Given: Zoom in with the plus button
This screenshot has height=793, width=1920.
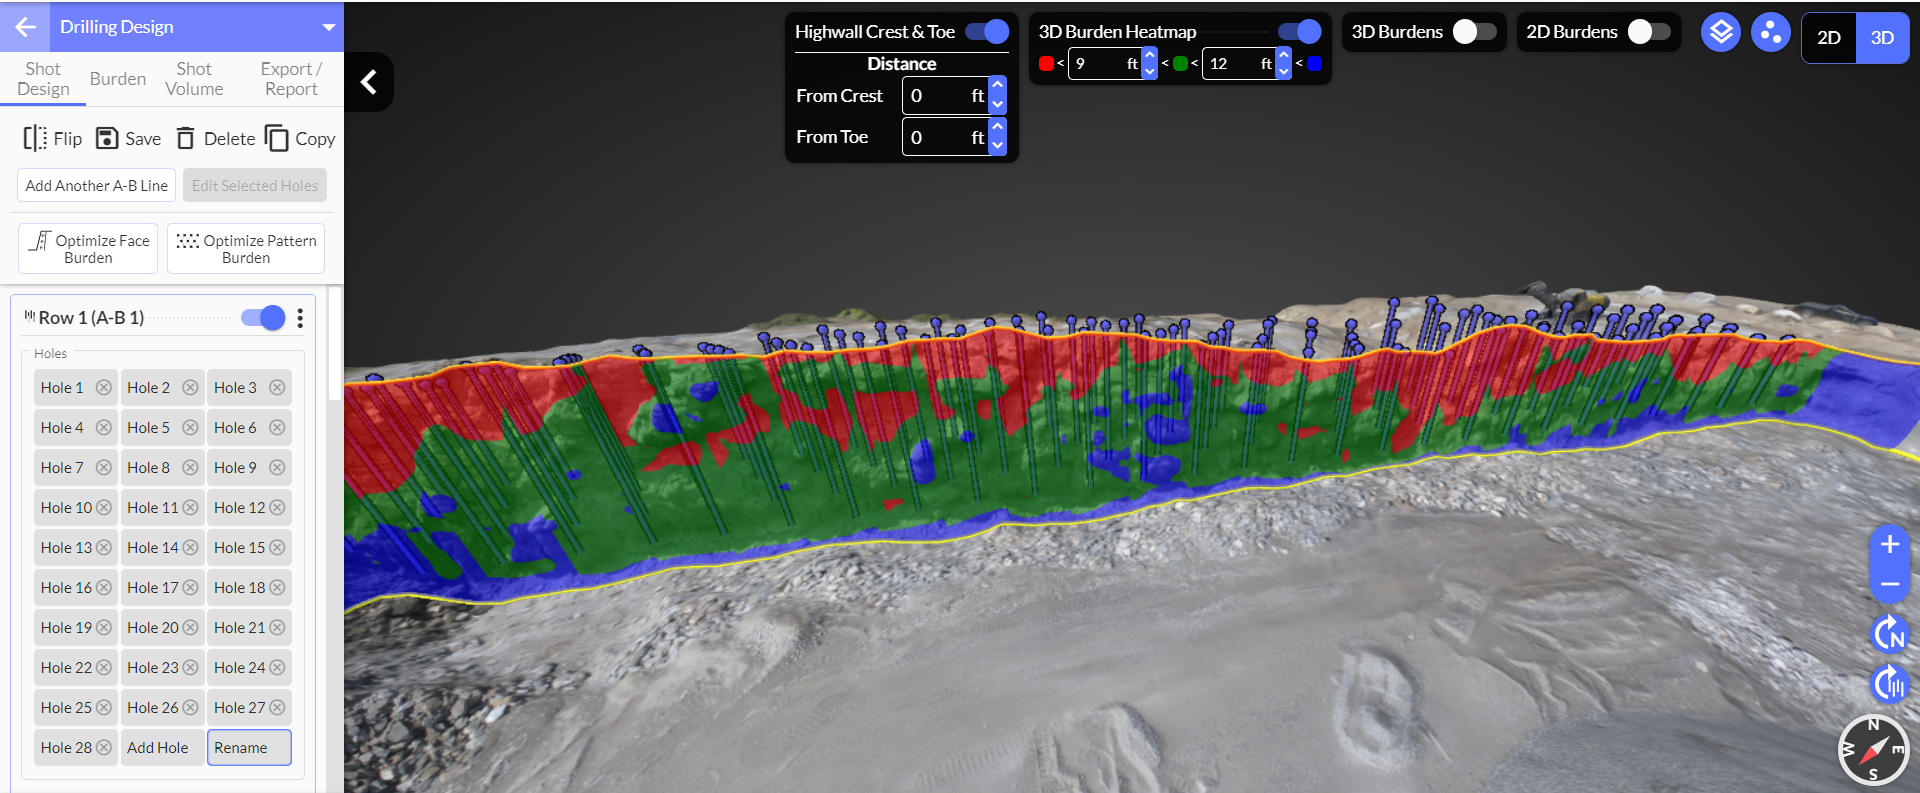Looking at the screenshot, I should [1889, 545].
